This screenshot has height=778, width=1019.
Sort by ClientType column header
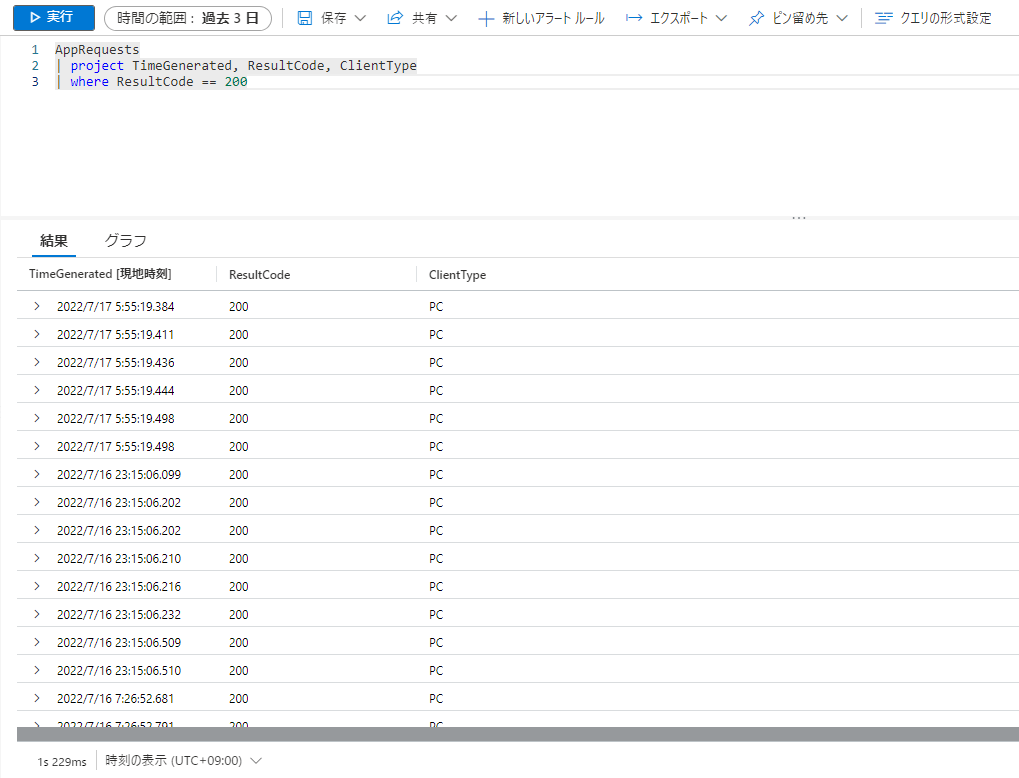457,275
